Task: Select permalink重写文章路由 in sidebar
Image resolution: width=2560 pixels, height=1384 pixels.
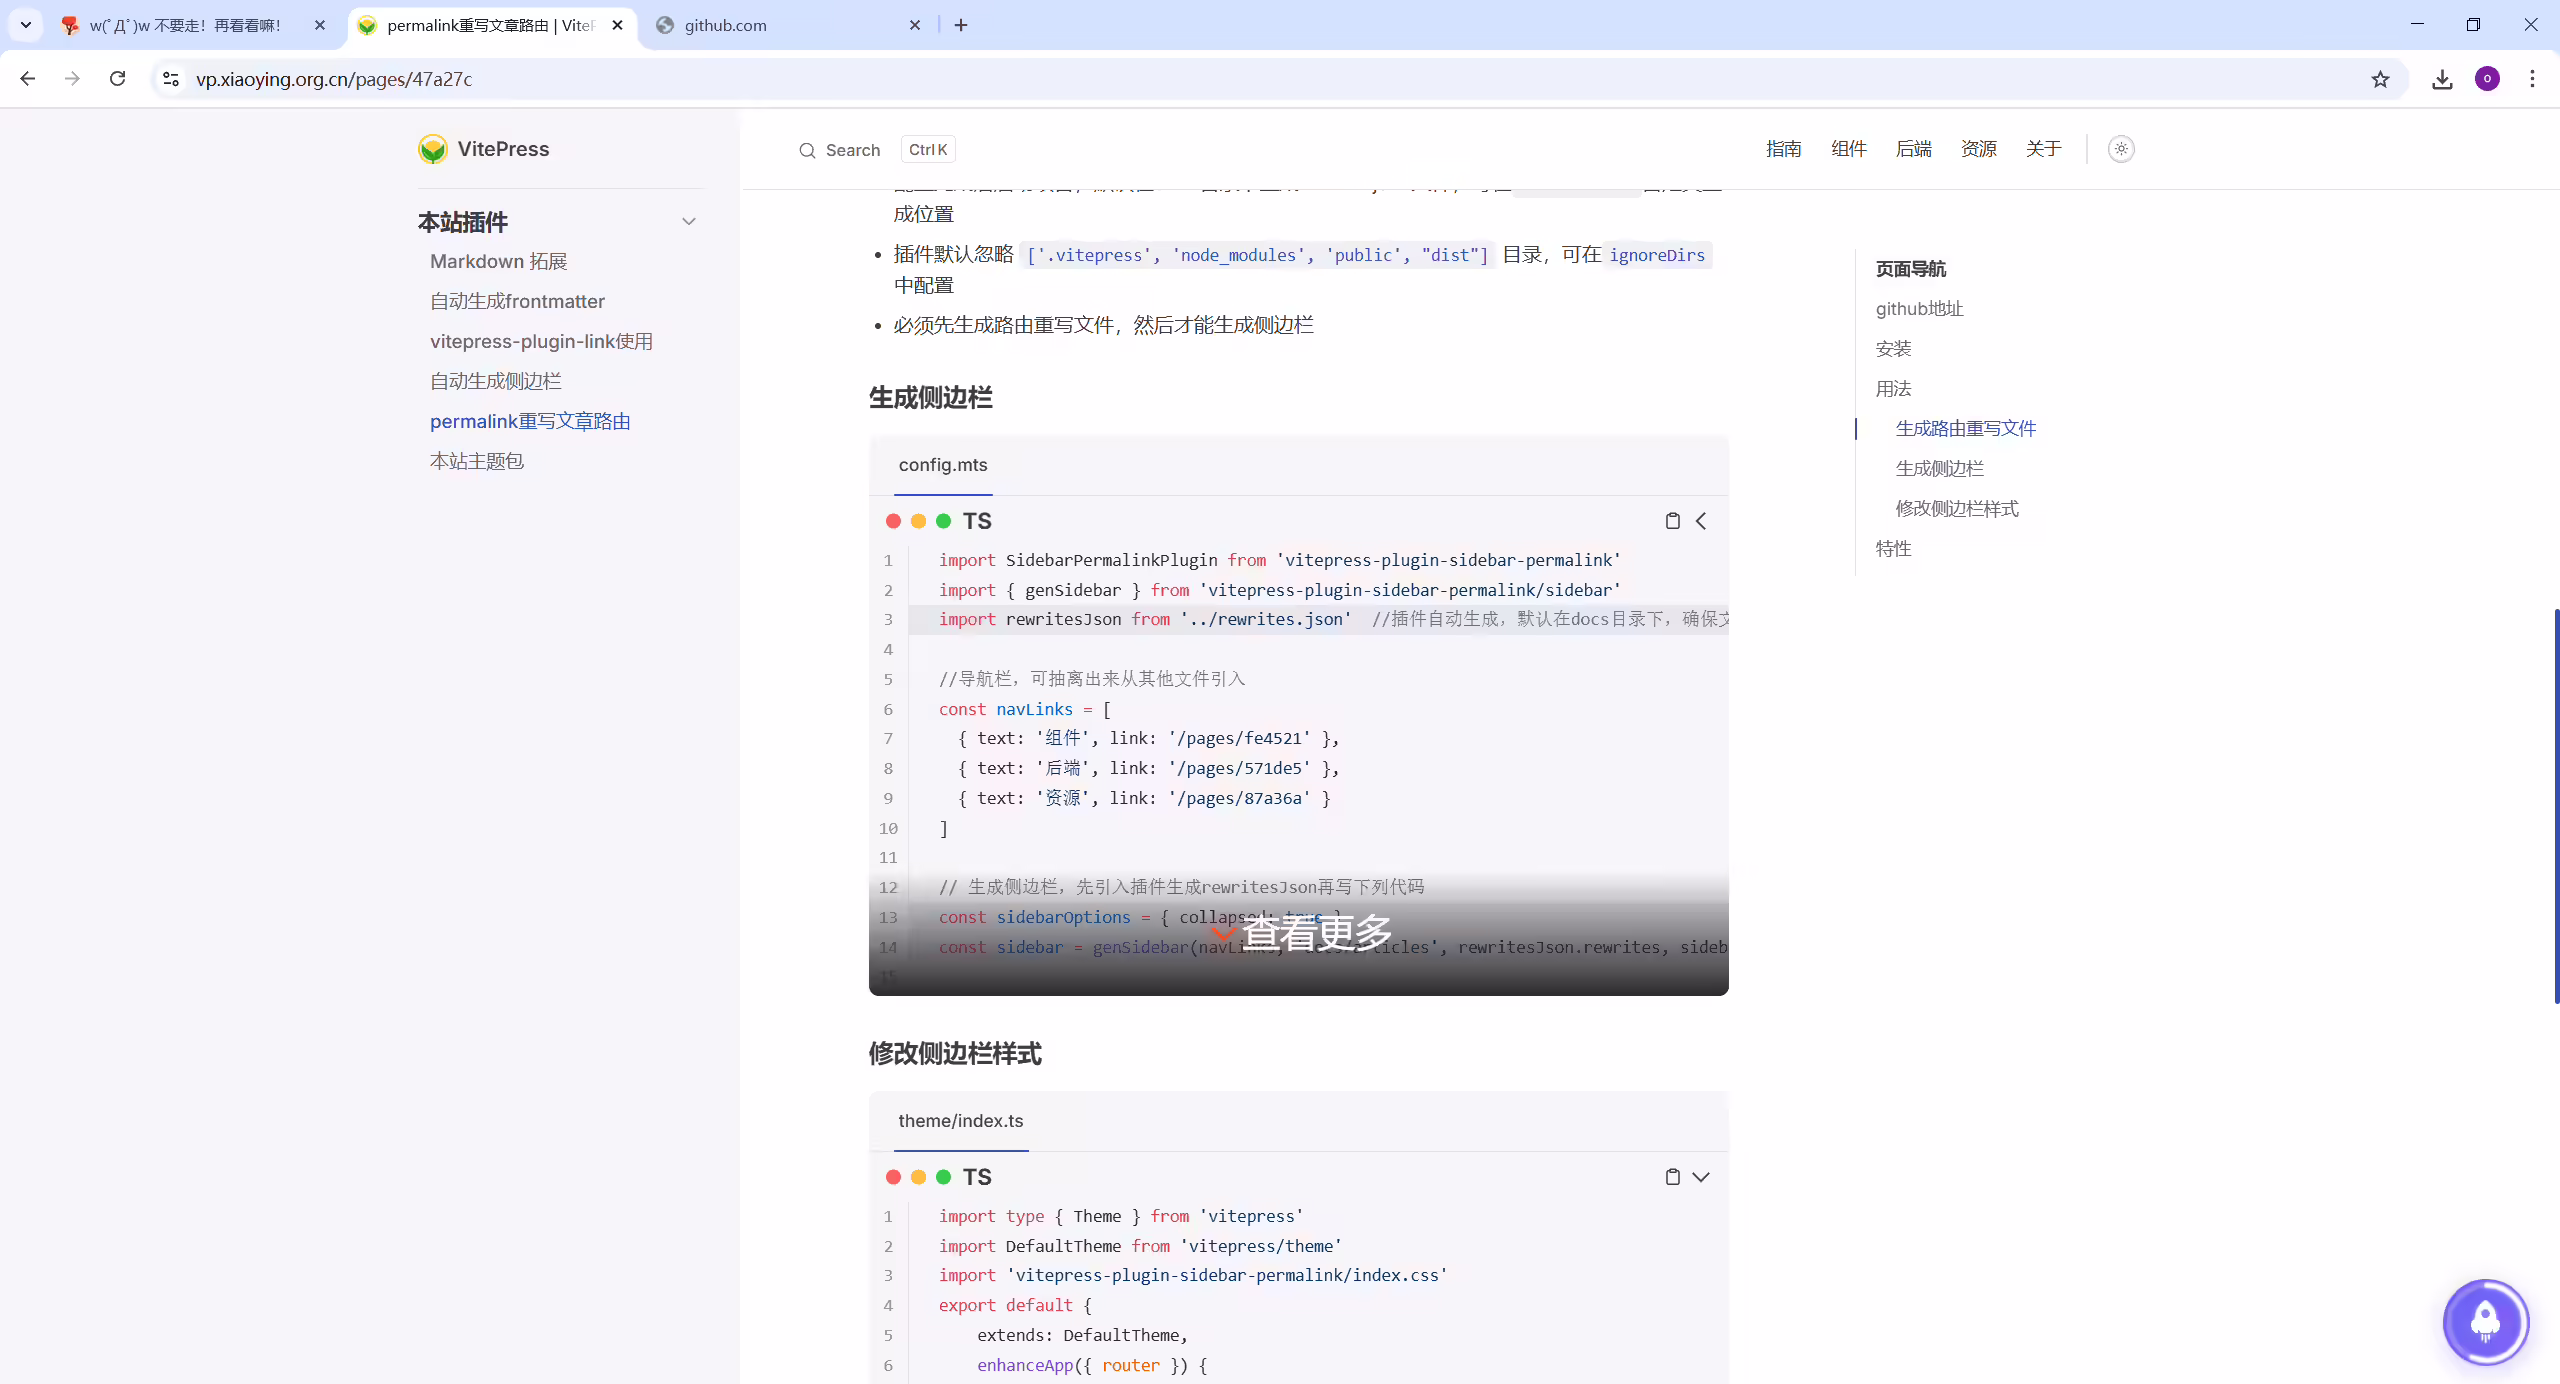Action: [x=530, y=421]
